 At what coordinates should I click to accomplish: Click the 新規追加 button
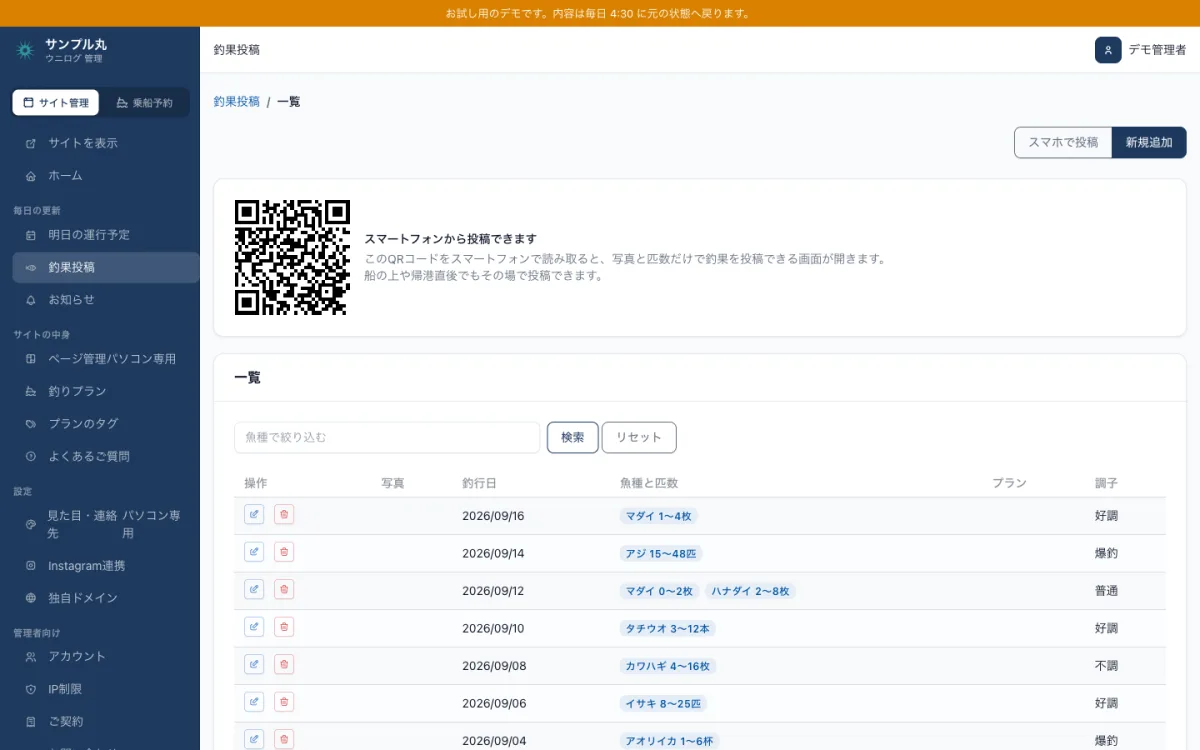[x=1149, y=142]
